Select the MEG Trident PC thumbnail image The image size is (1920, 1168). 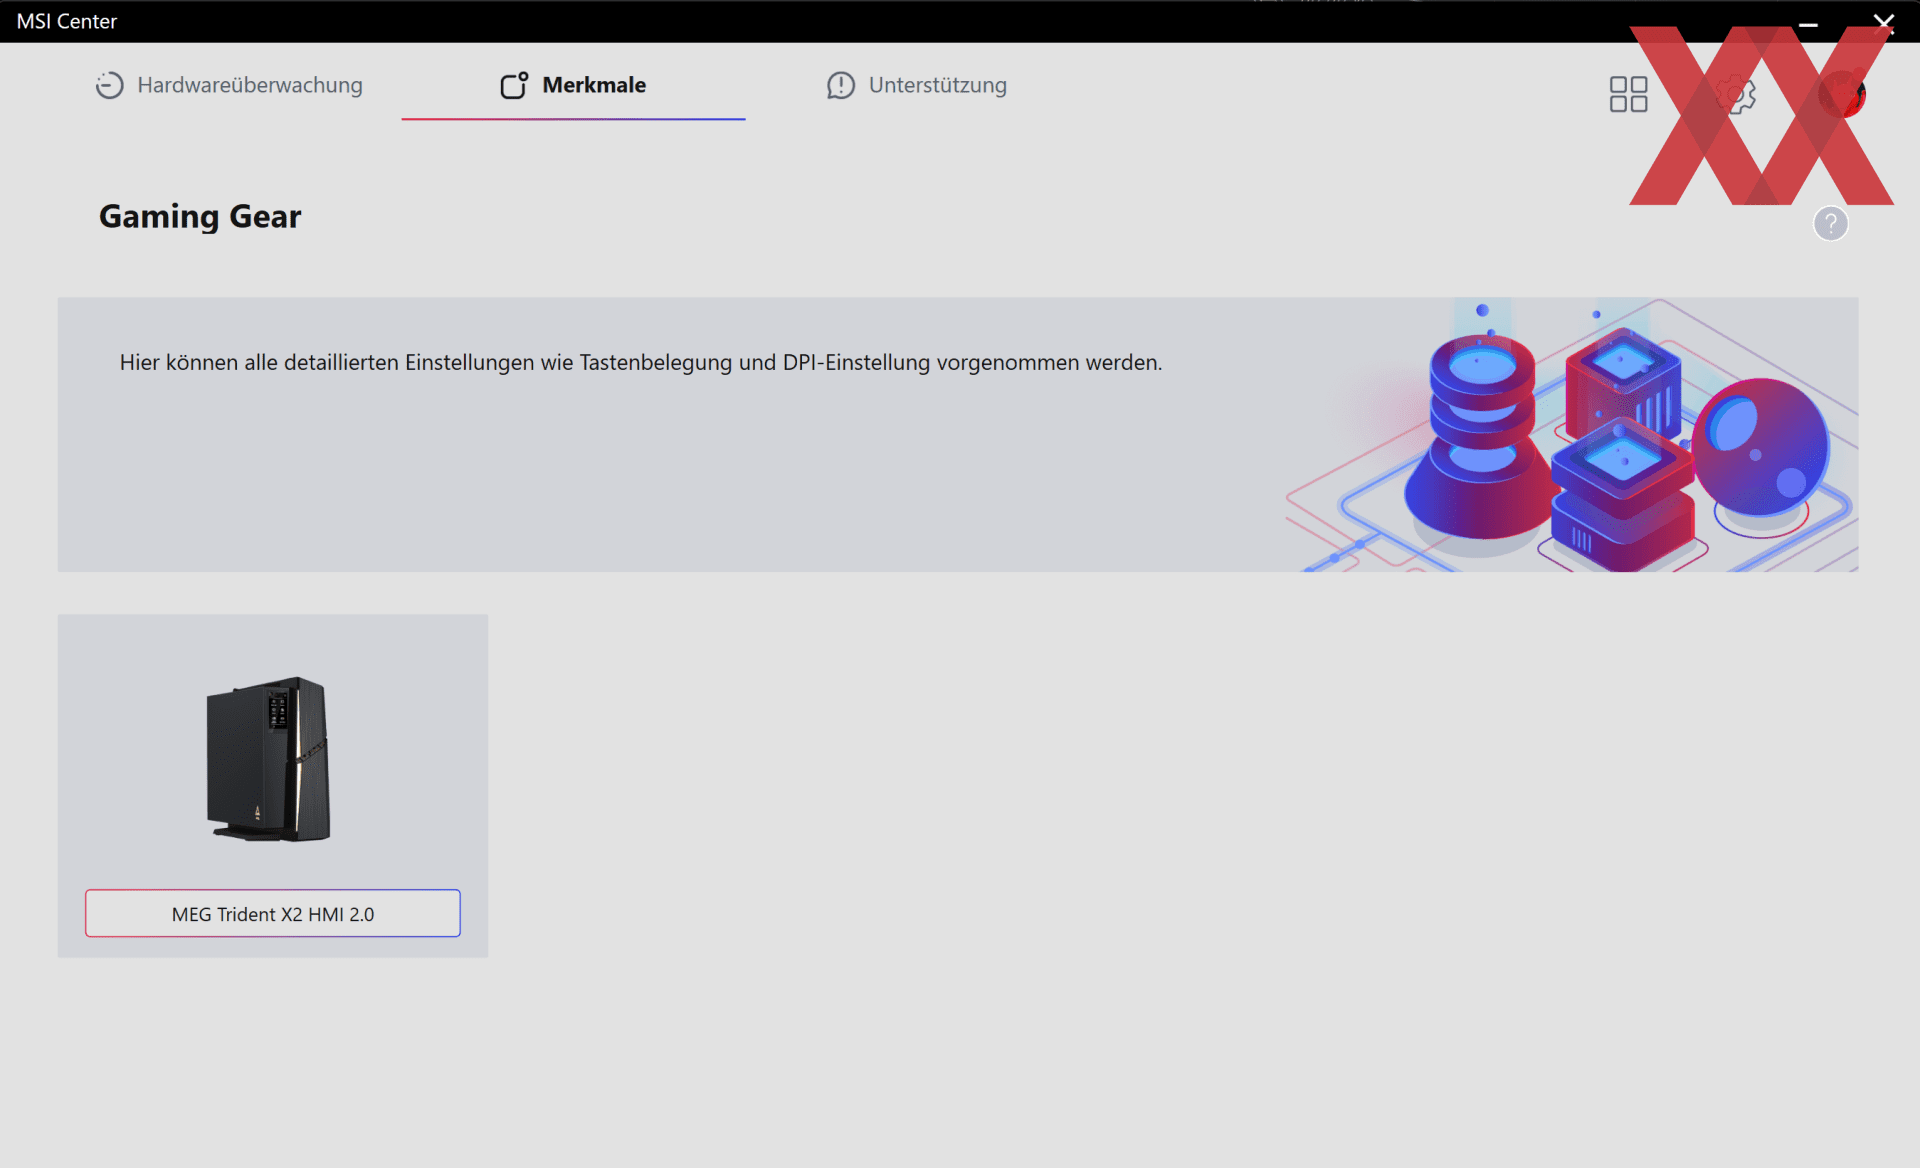[268, 759]
